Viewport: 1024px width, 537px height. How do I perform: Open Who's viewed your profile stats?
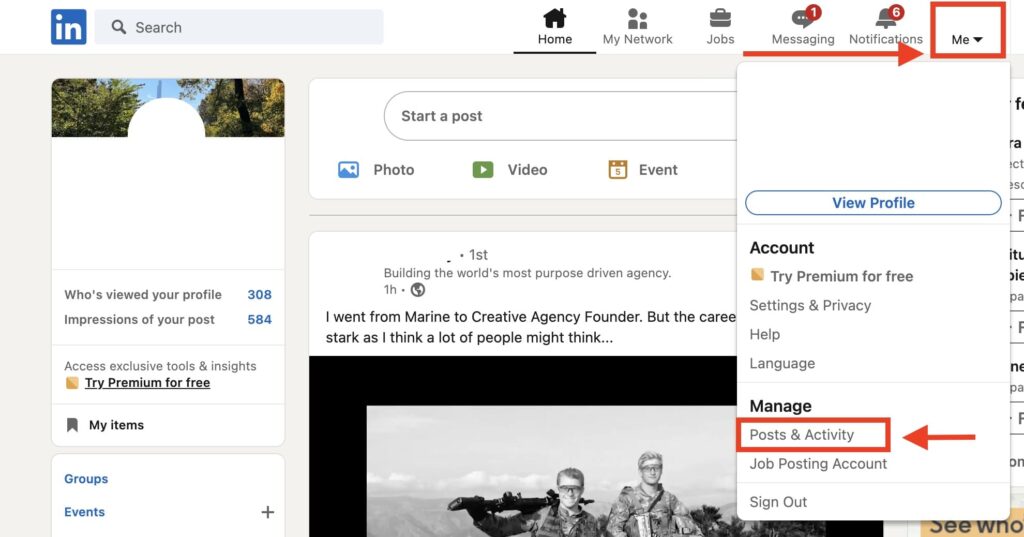(143, 295)
